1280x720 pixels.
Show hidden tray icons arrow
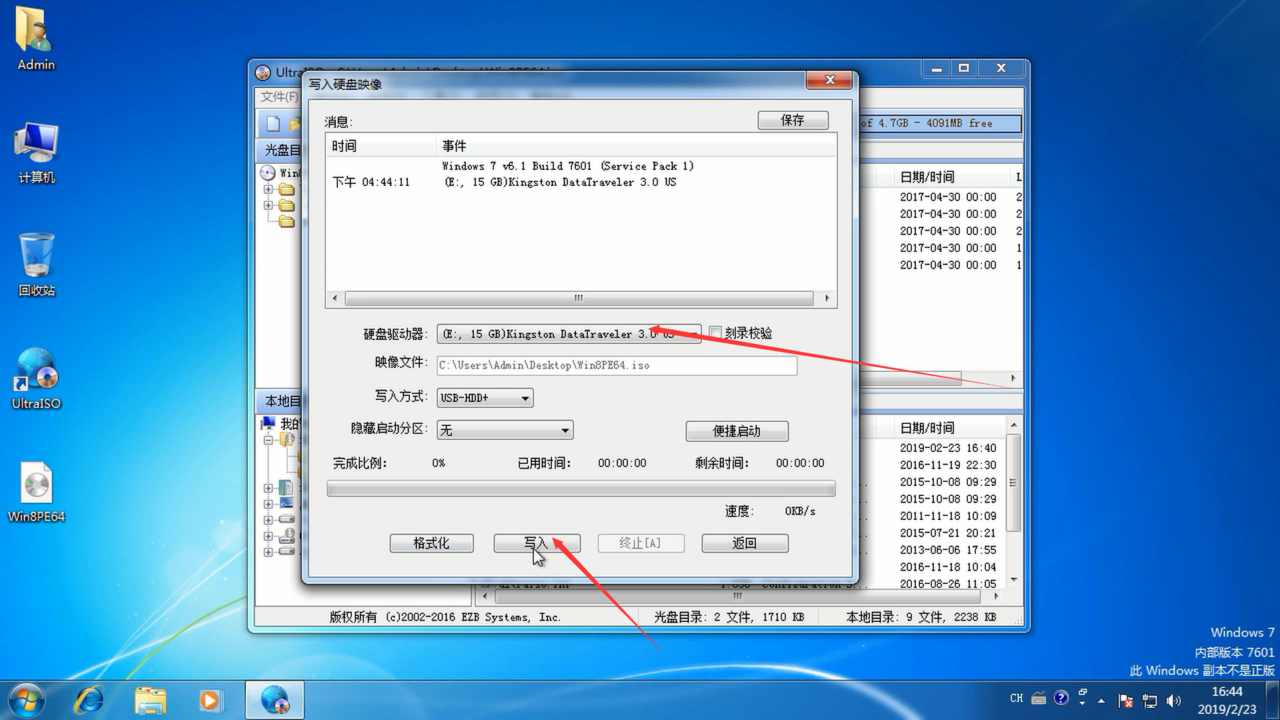(x=1101, y=700)
